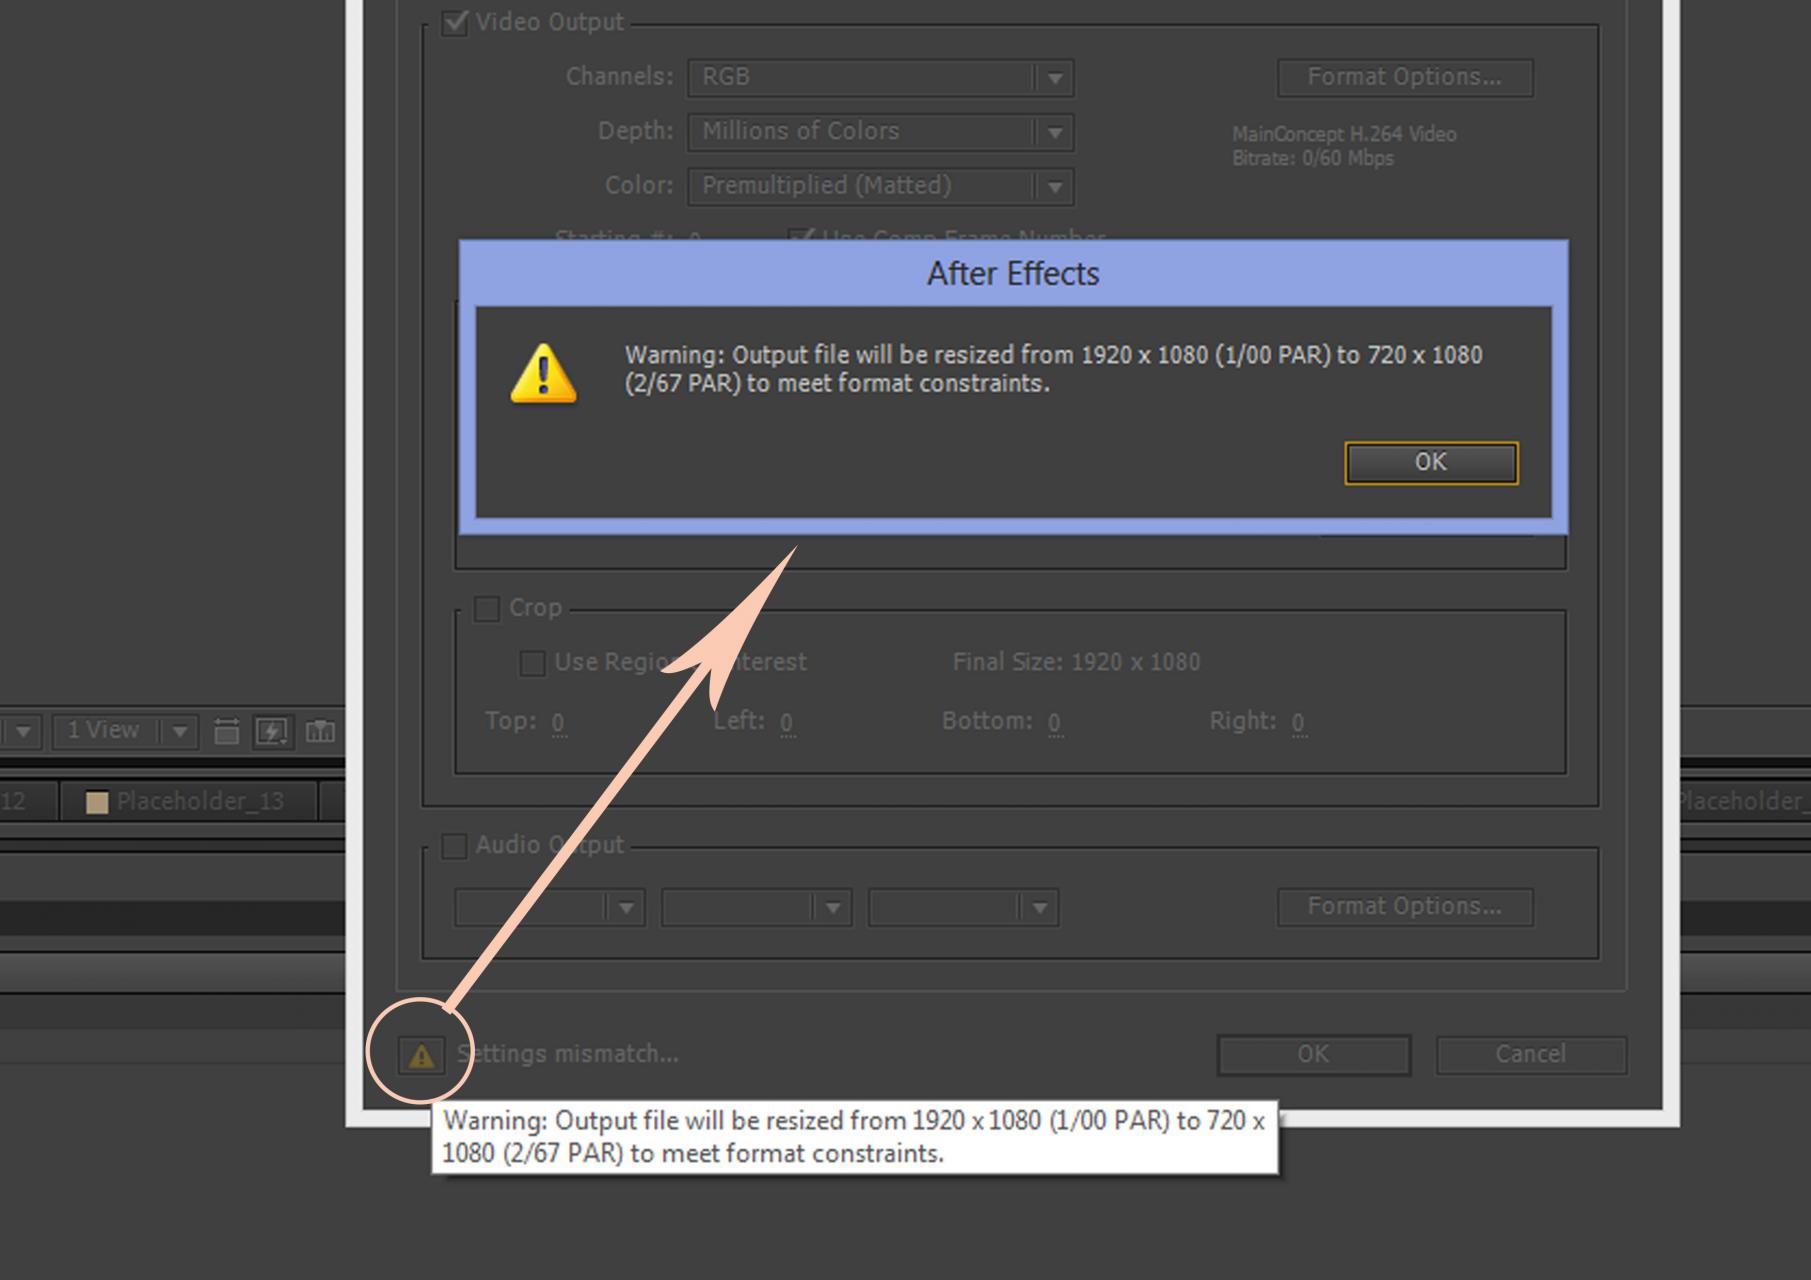Click the MainConcept H.264 Video text
Viewport: 1811px width, 1280px height.
tap(1344, 134)
